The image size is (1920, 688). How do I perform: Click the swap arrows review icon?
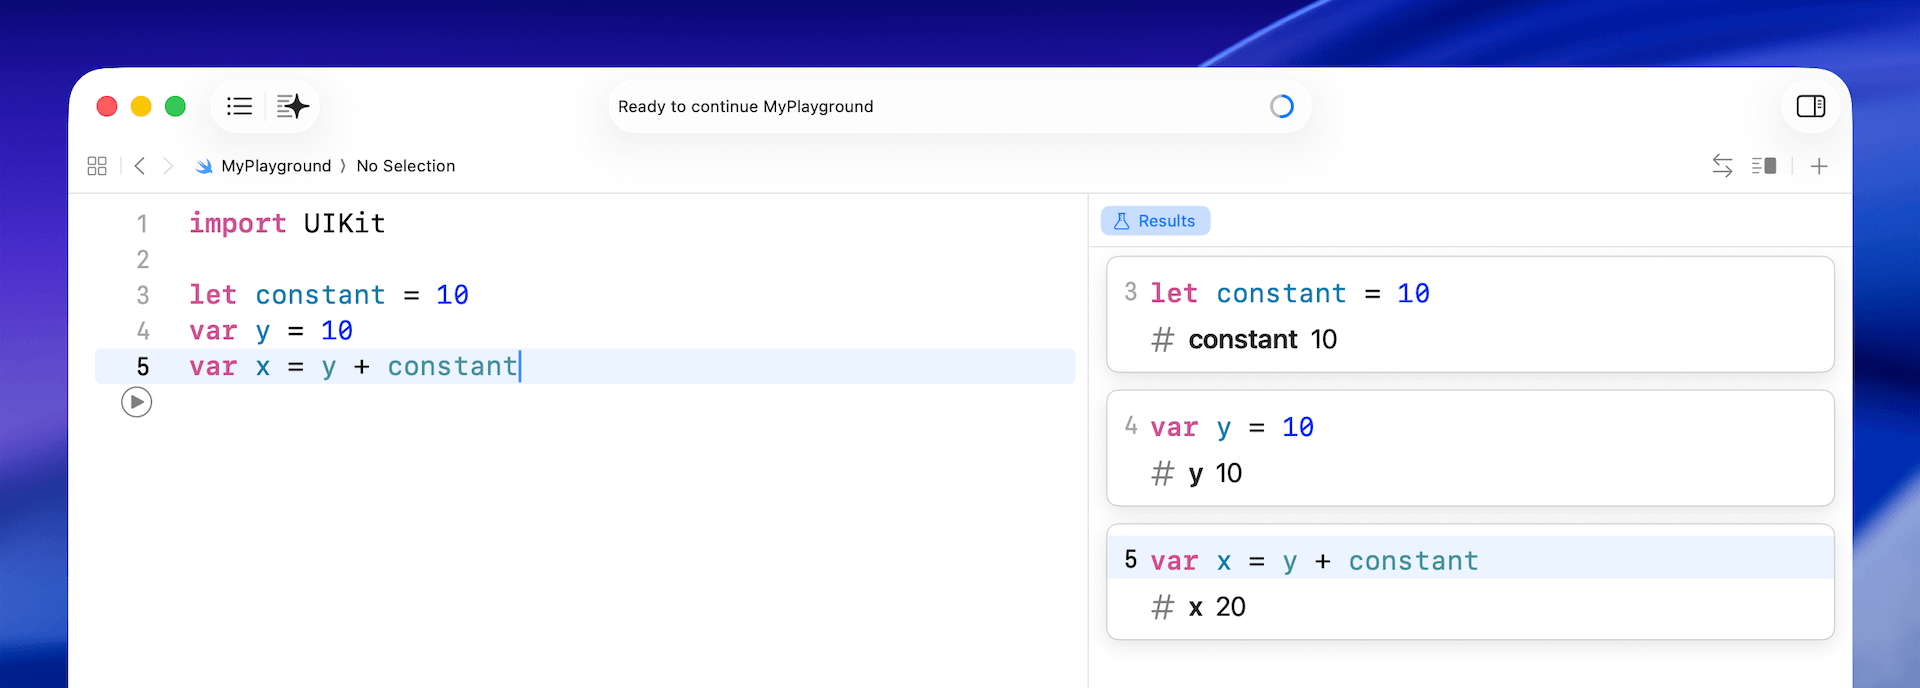tap(1721, 166)
